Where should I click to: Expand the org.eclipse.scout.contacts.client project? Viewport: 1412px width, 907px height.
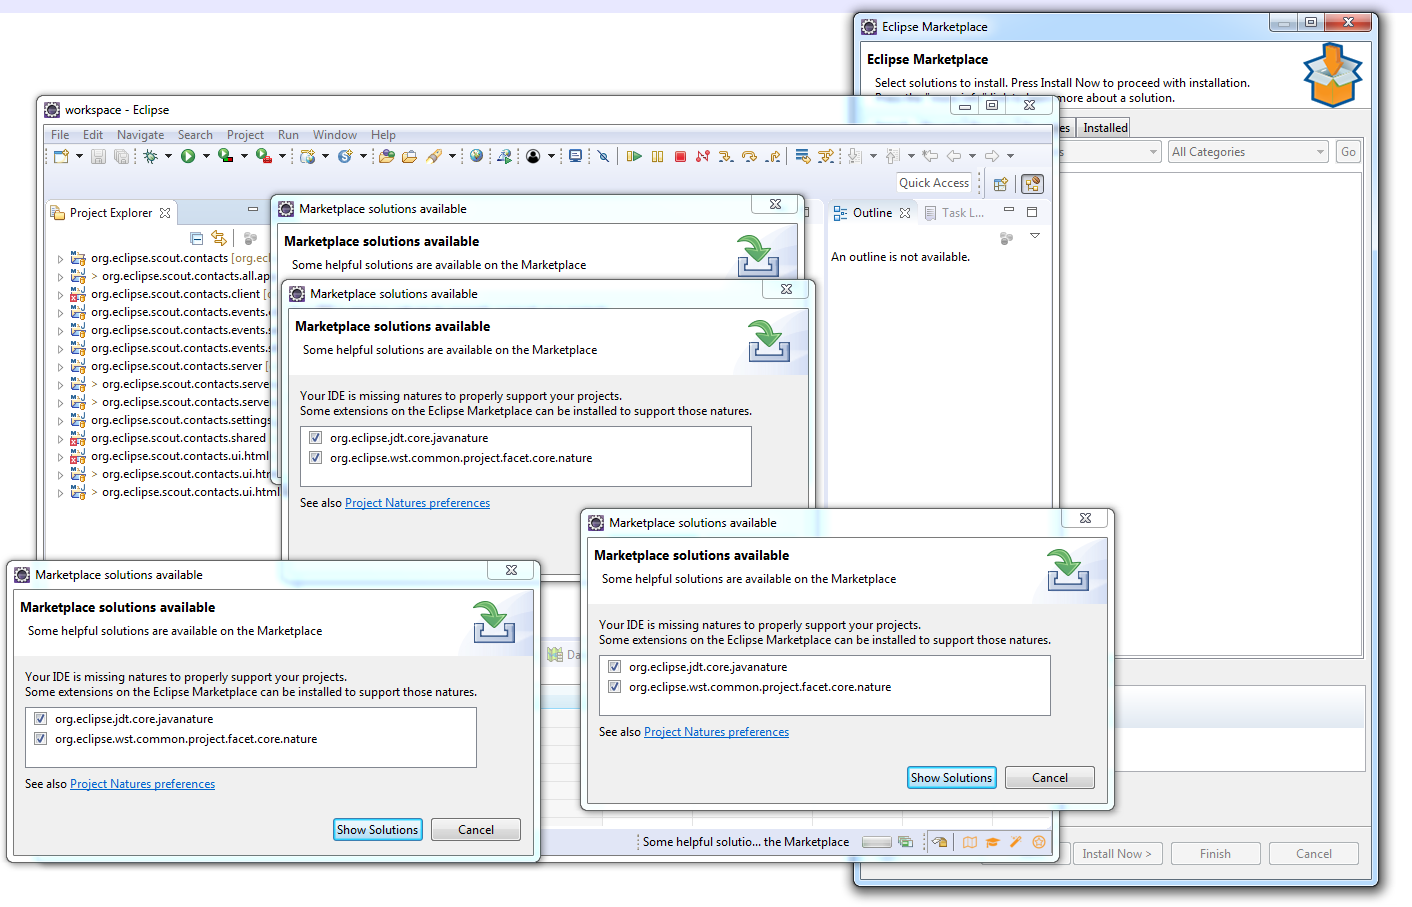(x=60, y=295)
